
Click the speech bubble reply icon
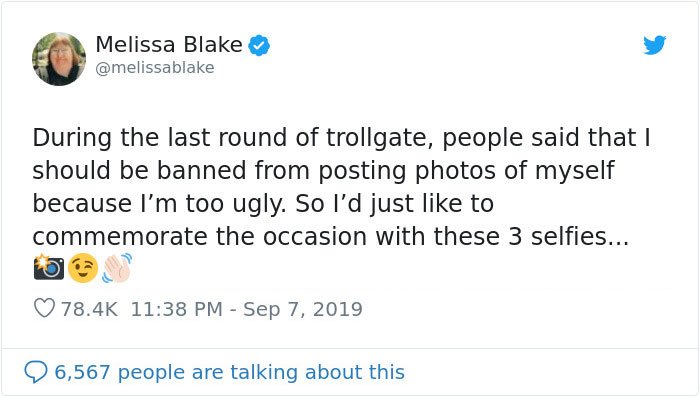(x=36, y=372)
